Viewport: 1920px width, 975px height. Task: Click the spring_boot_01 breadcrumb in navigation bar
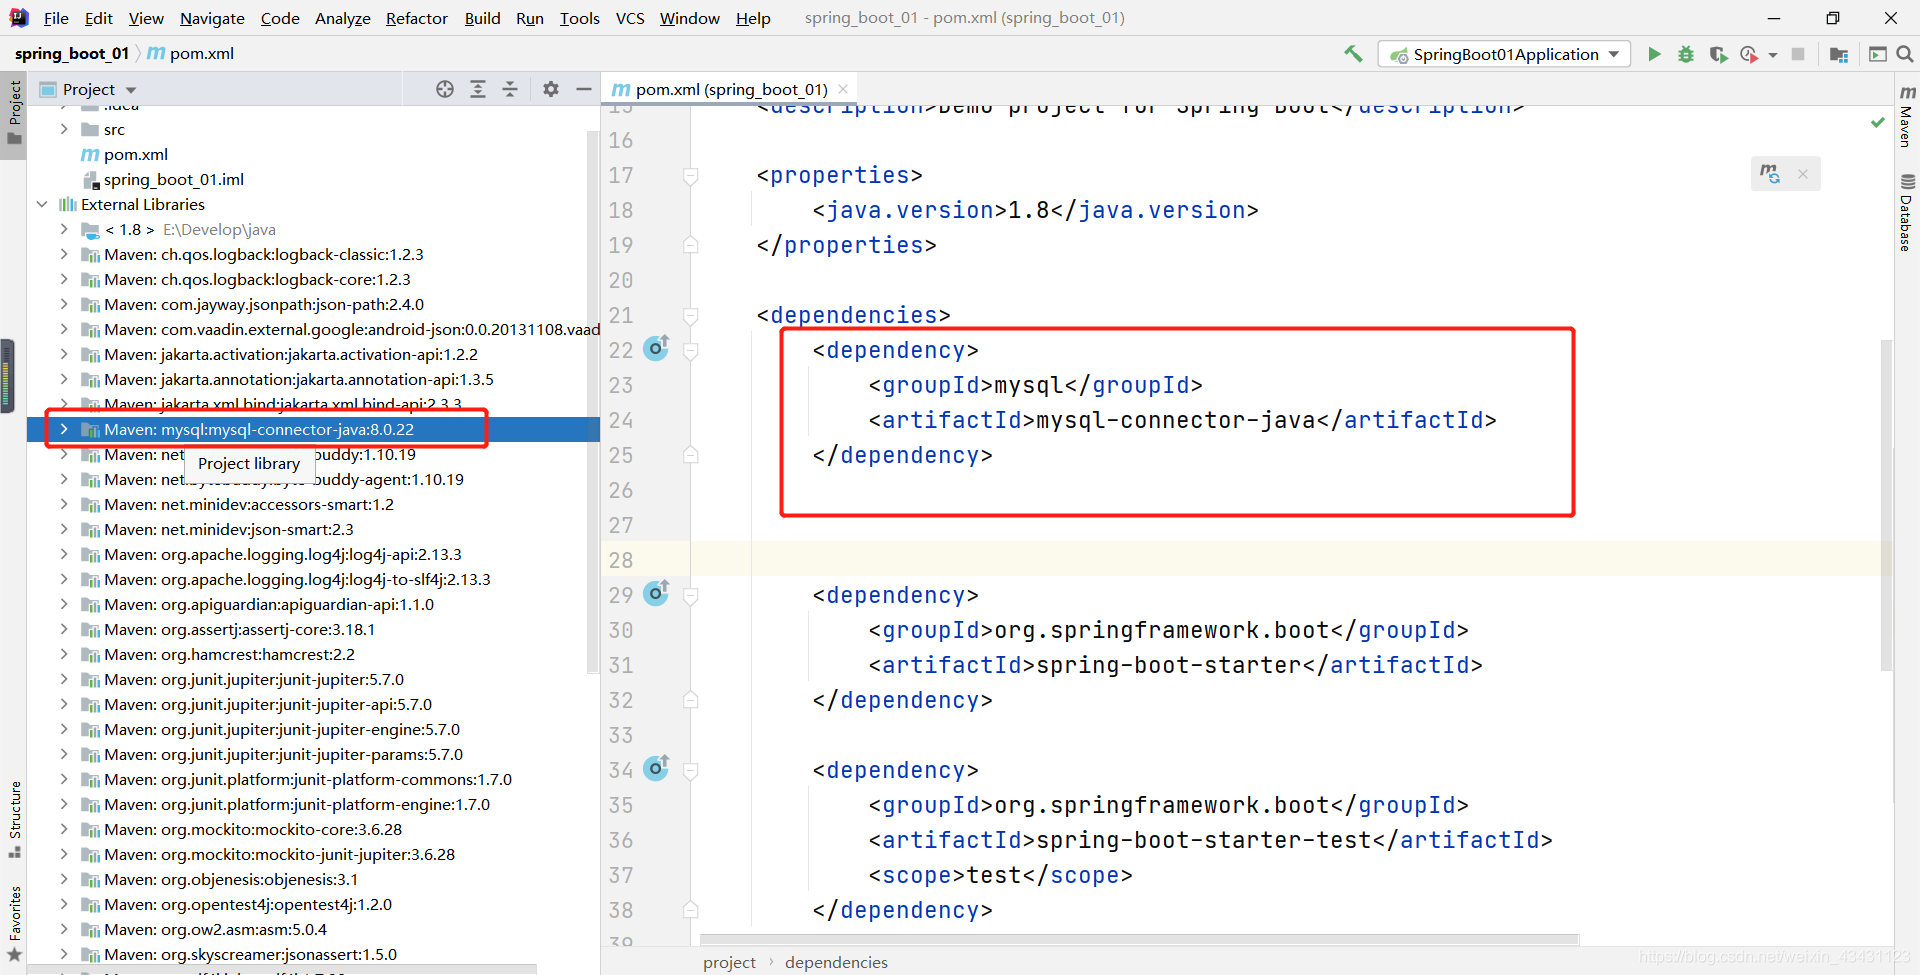71,54
